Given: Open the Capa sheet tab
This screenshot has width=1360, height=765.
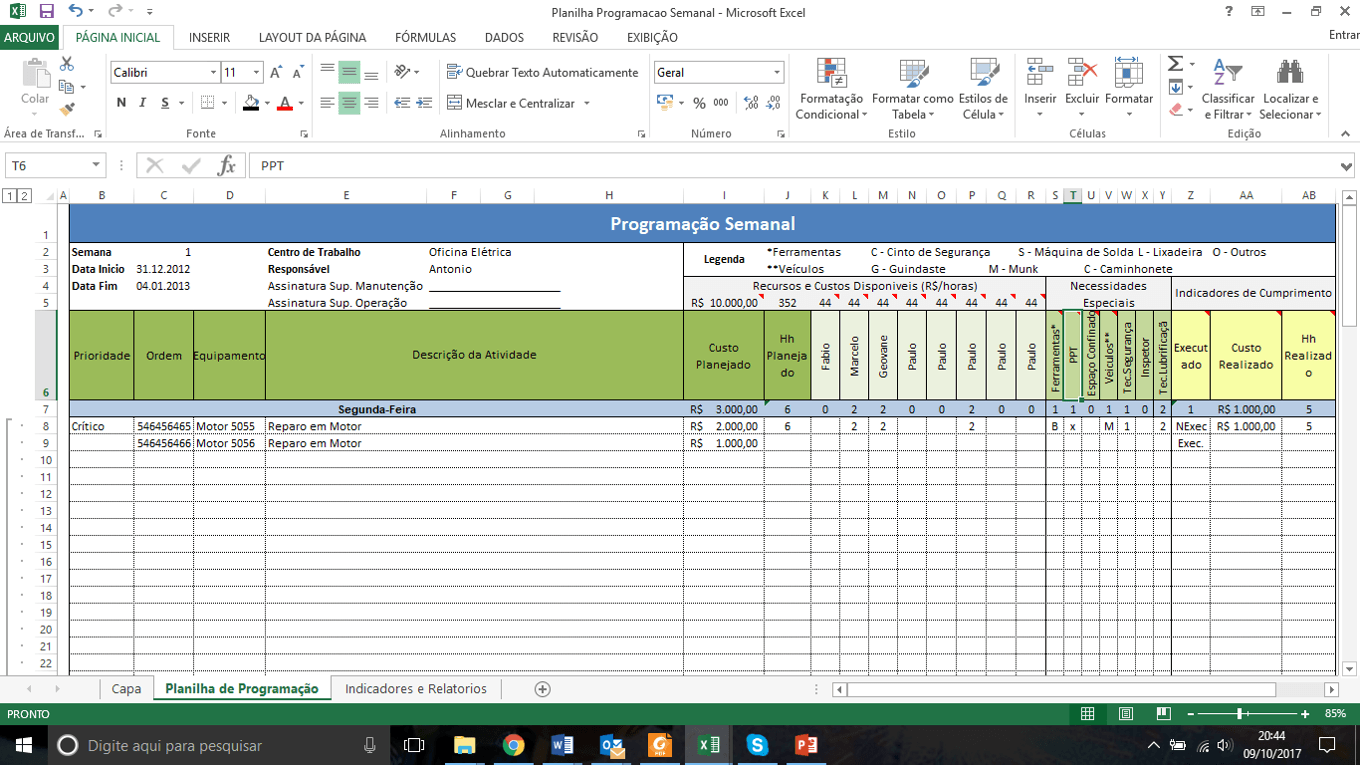Looking at the screenshot, I should 126,689.
